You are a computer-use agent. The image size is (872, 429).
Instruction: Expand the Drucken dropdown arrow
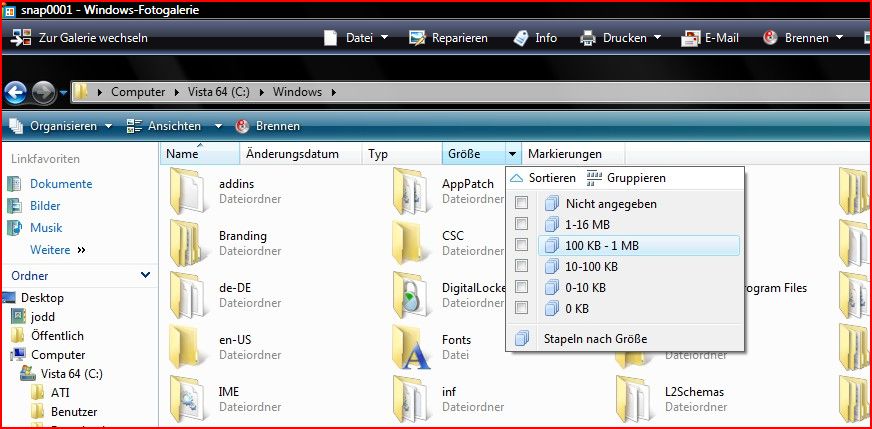pos(657,38)
